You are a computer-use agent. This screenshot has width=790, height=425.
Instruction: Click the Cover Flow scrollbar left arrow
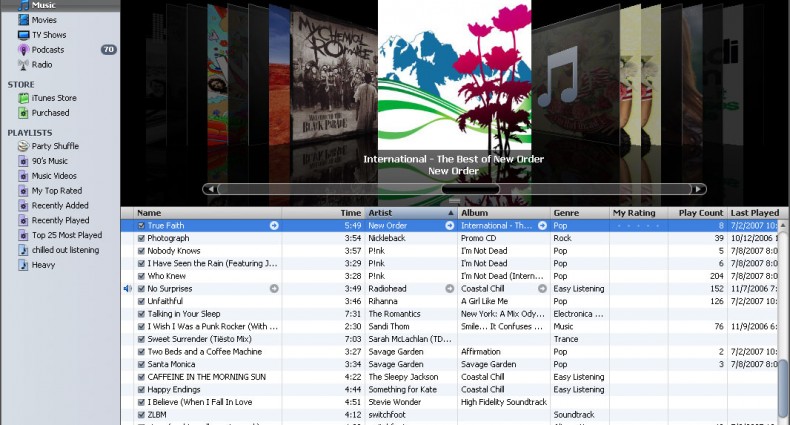click(x=208, y=188)
